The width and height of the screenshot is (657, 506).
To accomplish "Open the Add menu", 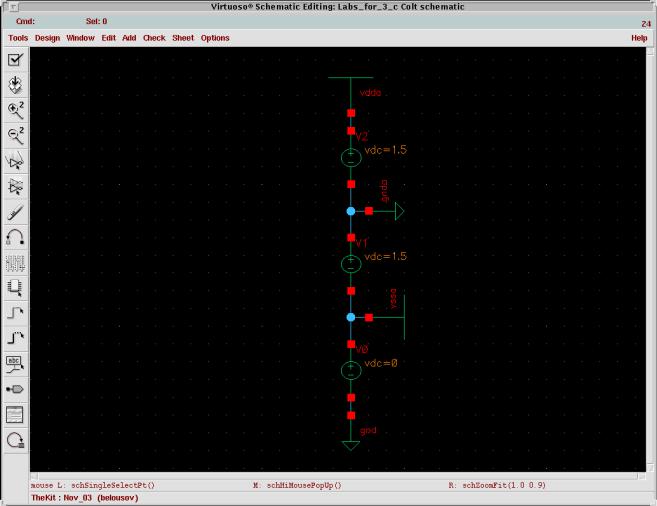I will [x=129, y=38].
